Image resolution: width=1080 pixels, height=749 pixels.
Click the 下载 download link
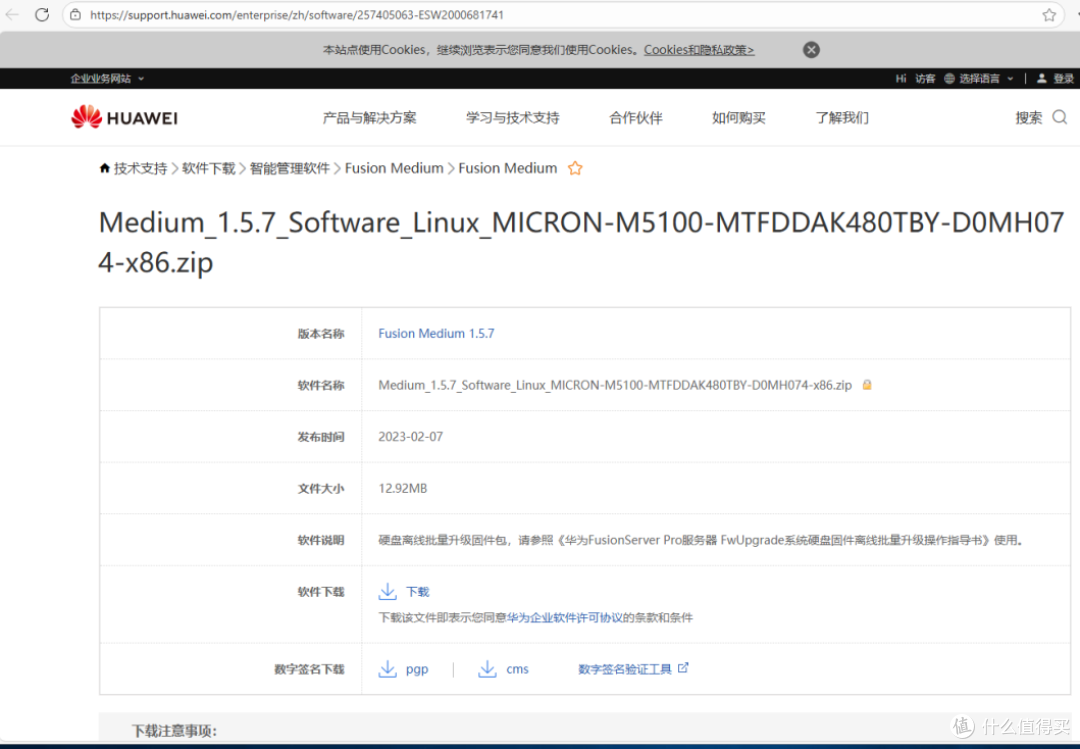coord(417,592)
